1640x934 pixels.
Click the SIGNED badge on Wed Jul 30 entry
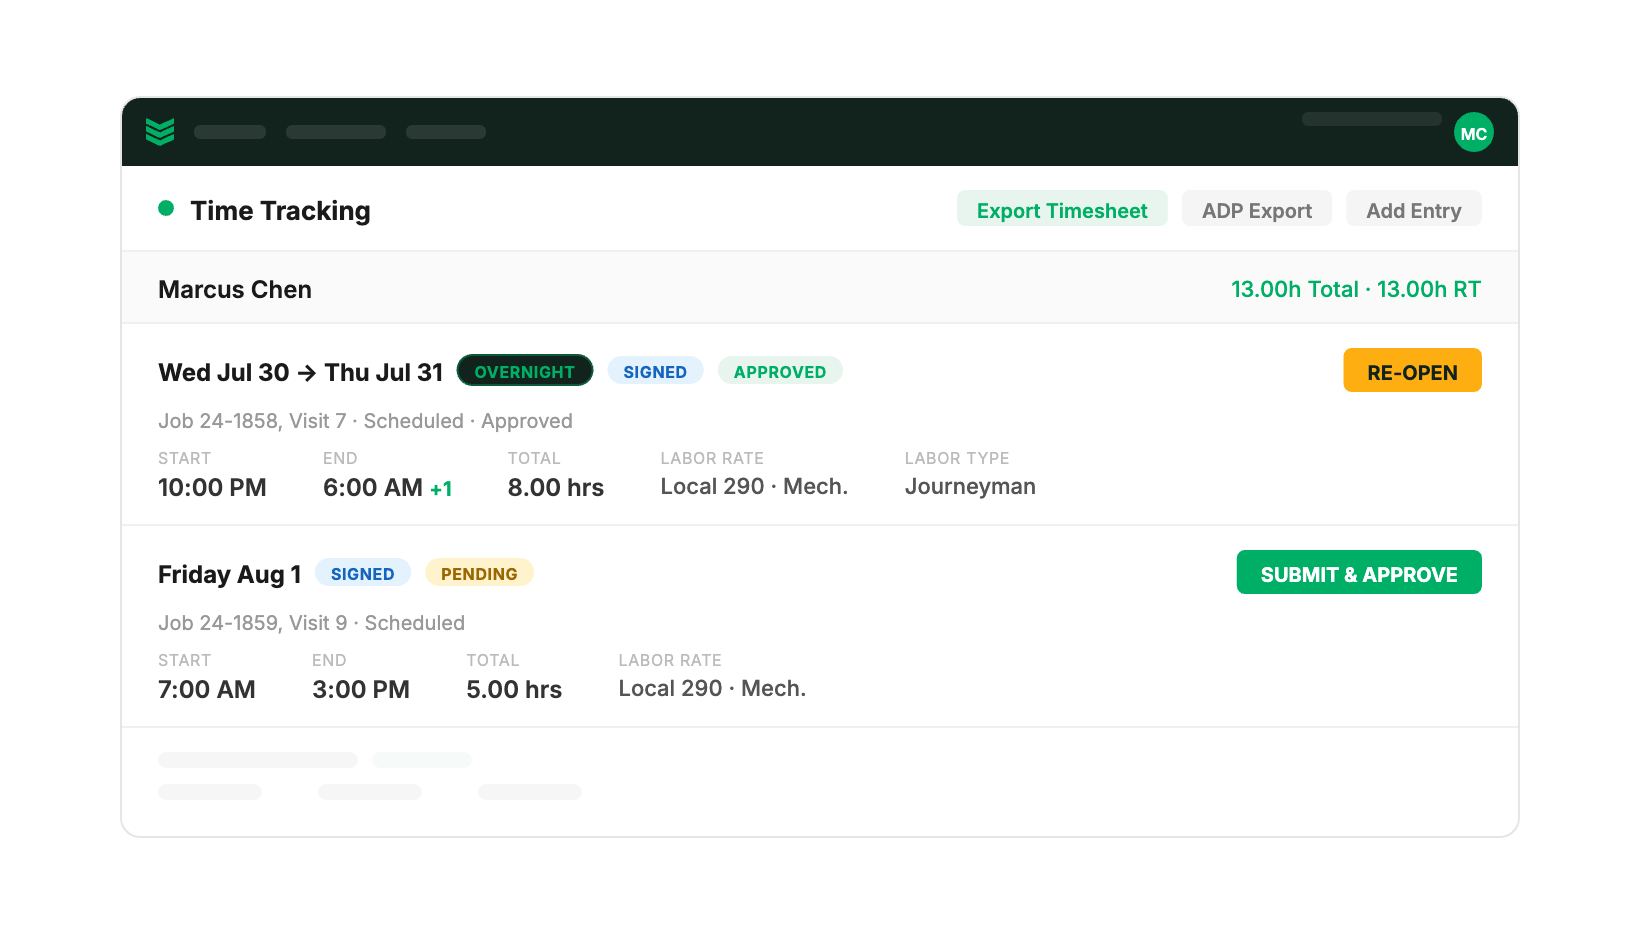pos(655,371)
